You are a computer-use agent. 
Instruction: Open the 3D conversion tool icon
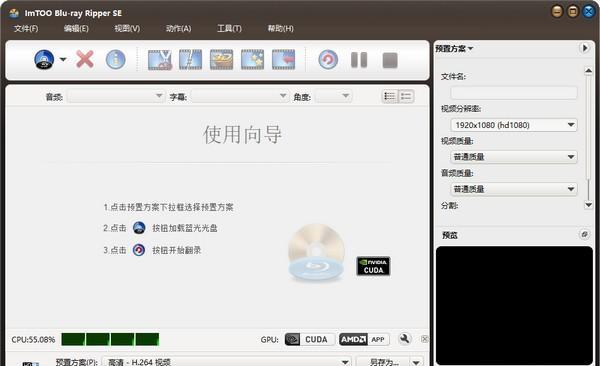(x=222, y=60)
